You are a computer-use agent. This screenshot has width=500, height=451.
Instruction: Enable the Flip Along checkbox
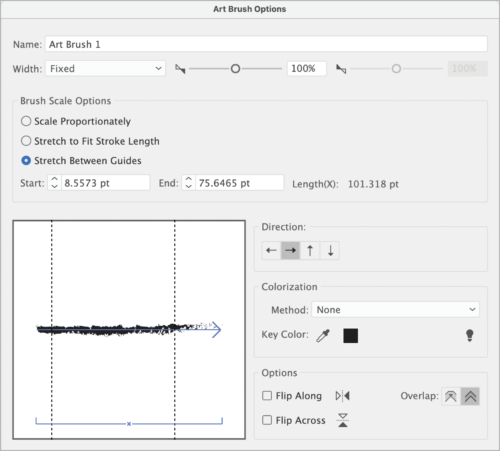[x=267, y=396]
